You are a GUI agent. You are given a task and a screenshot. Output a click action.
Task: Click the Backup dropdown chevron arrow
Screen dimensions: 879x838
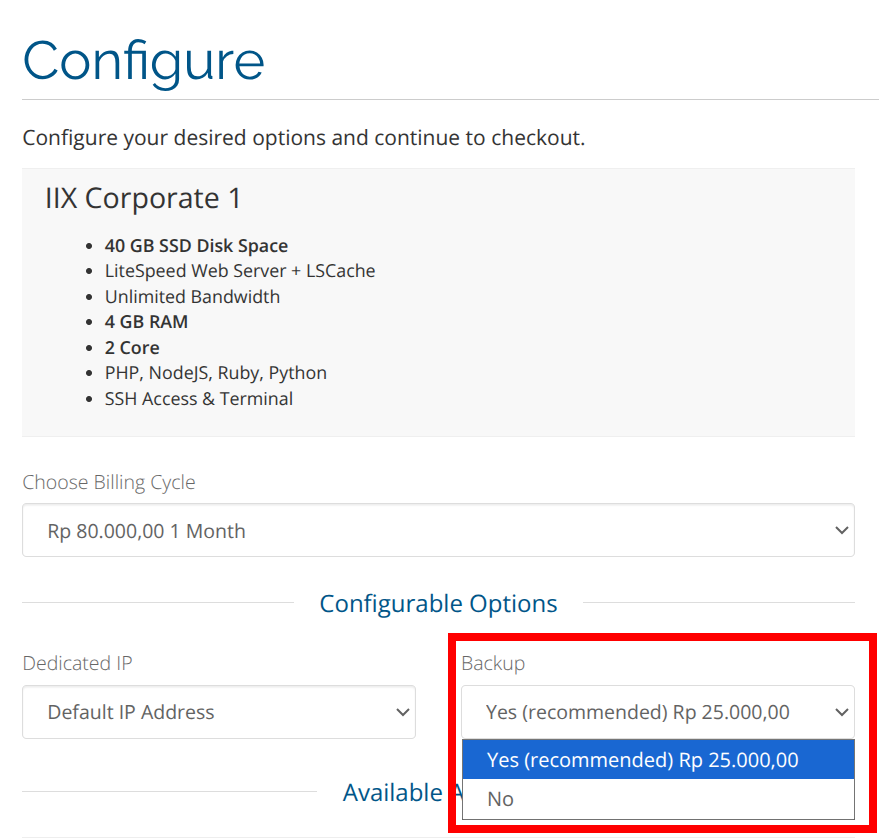841,713
